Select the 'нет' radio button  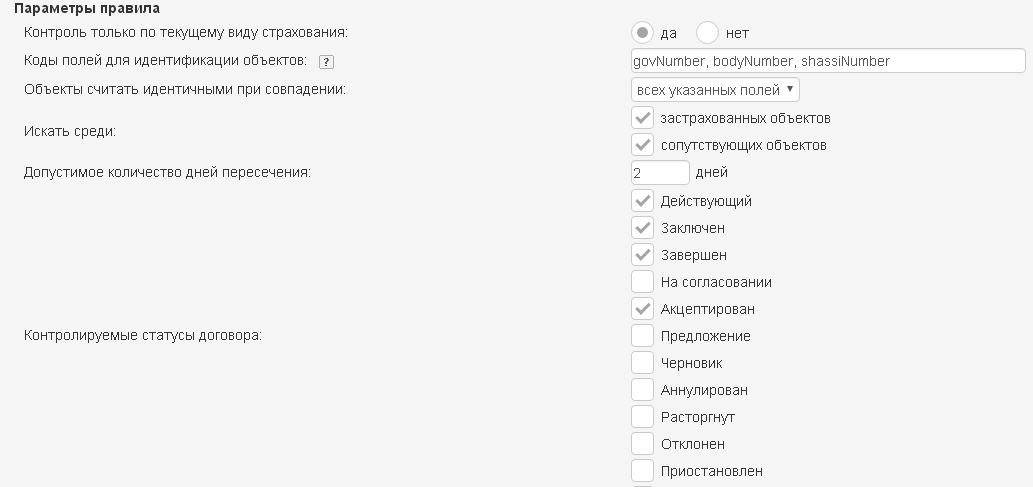pos(708,33)
